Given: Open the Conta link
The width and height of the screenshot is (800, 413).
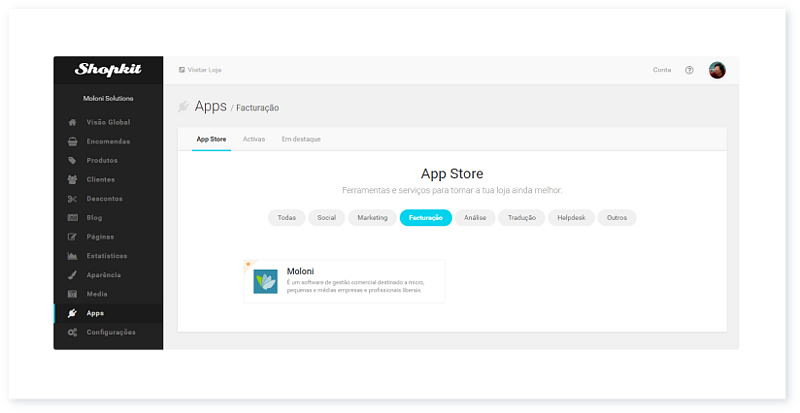Looking at the screenshot, I should point(662,70).
